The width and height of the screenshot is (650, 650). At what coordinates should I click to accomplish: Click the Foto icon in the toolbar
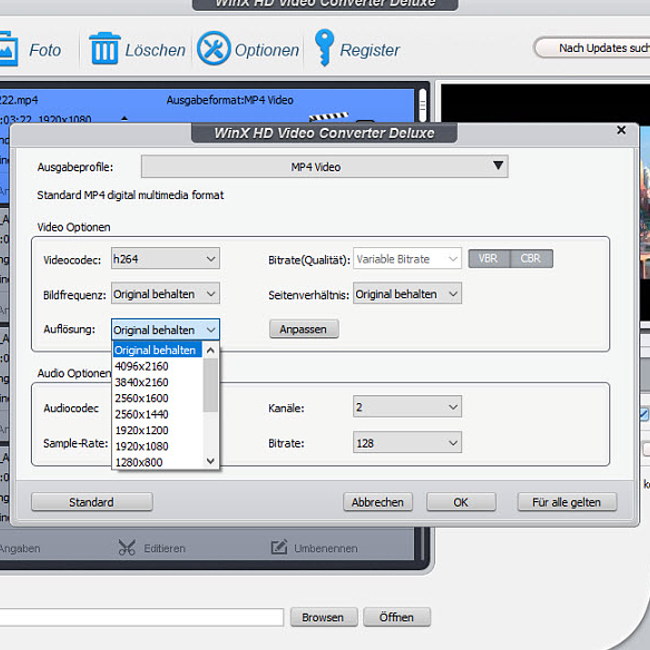8,48
